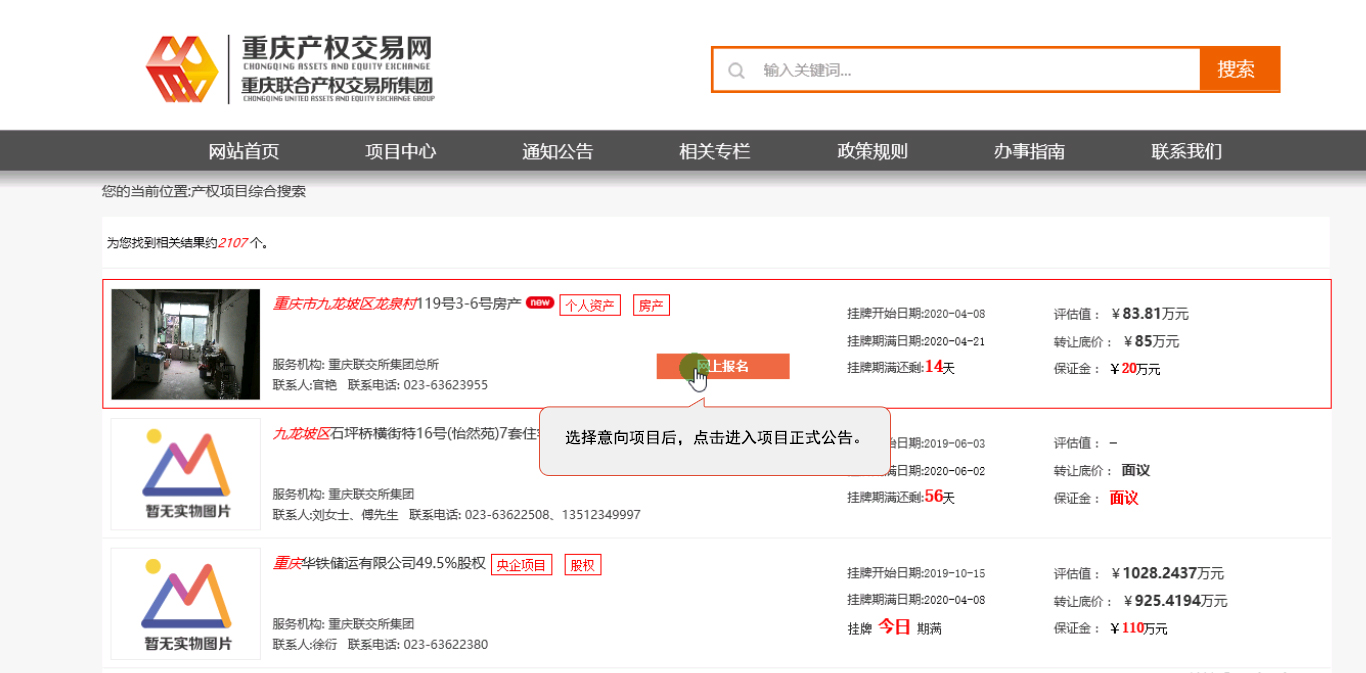This screenshot has width=1366, height=673.
Task: Click 挂牌期满还剩 56天 text
Action: tap(901, 497)
